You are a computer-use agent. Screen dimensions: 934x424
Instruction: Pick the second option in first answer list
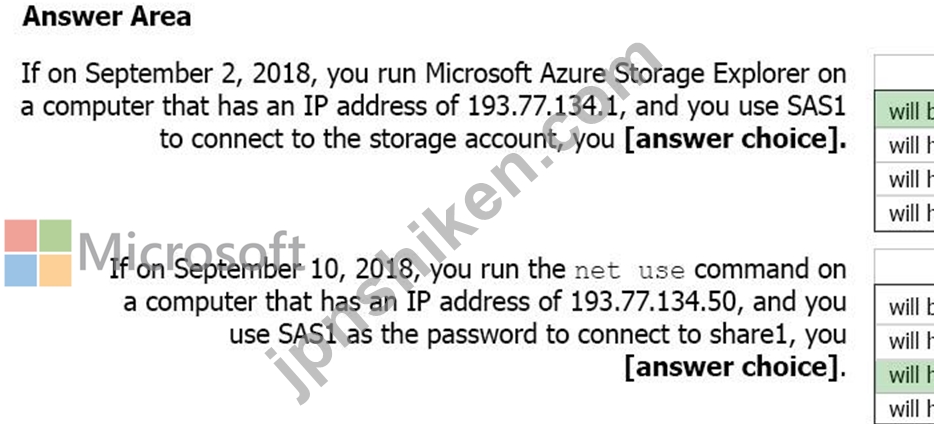click(904, 145)
